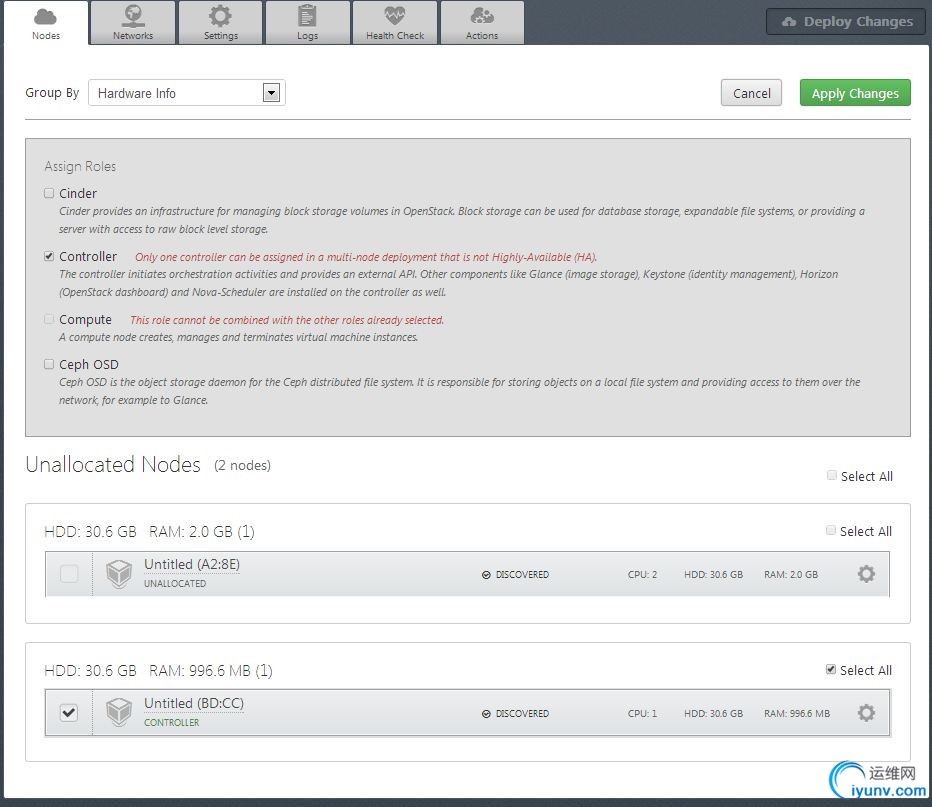
Task: Uncheck Select All for RAM 996.6 MB group
Action: 830,669
